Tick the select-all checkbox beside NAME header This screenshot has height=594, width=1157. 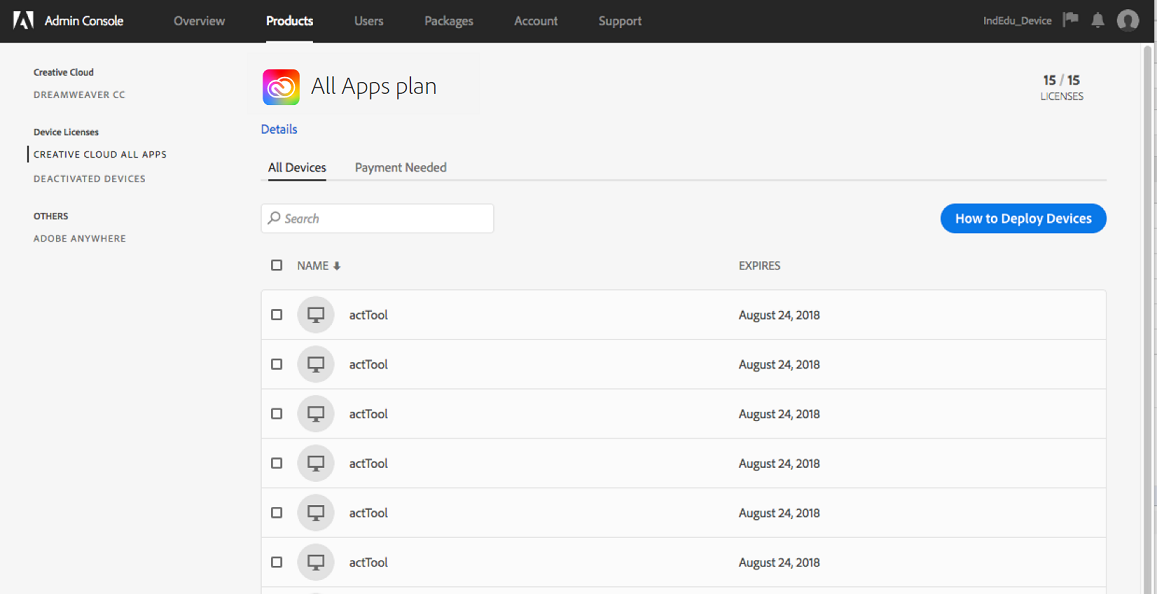tap(277, 266)
